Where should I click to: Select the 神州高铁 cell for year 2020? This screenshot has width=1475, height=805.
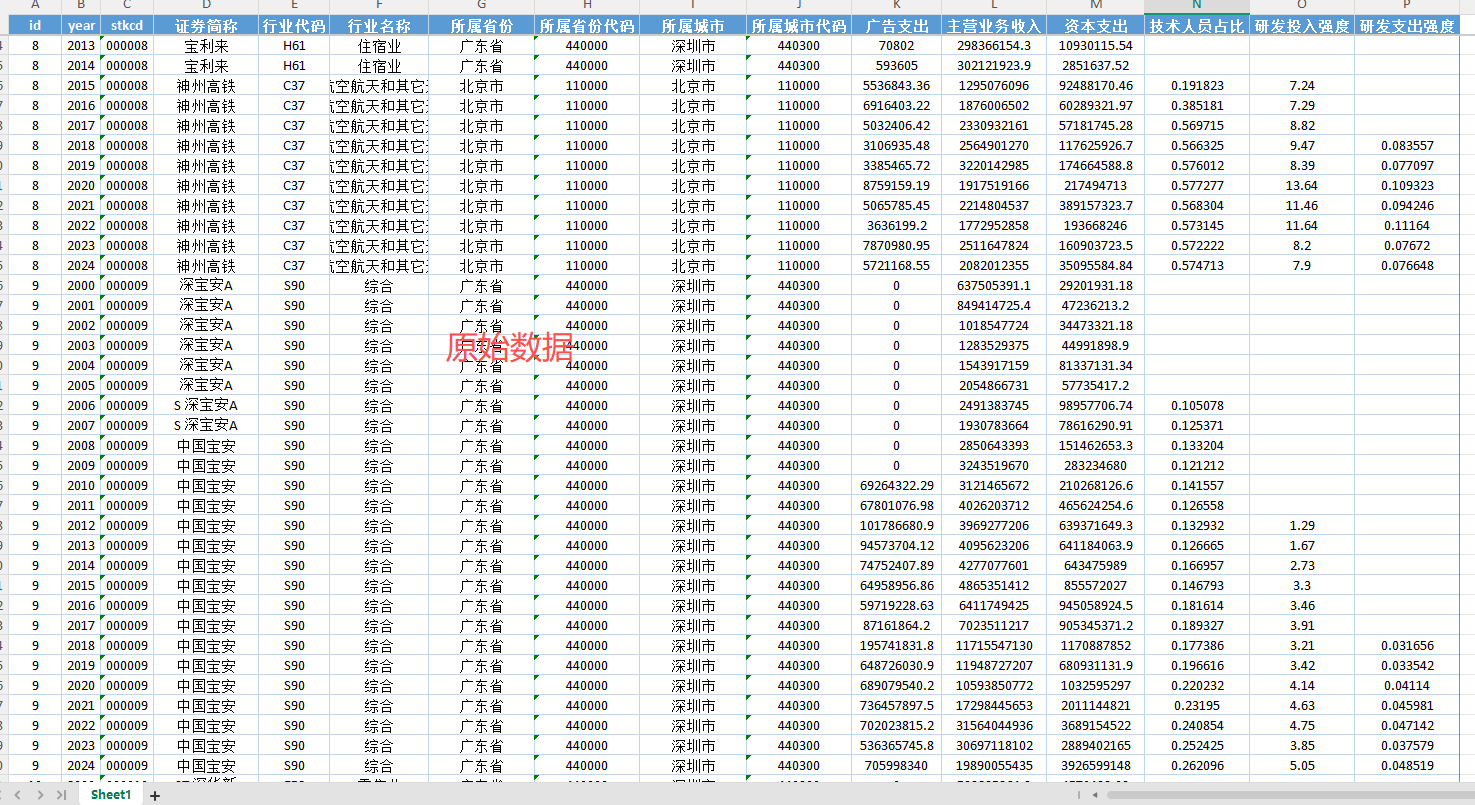pos(206,186)
